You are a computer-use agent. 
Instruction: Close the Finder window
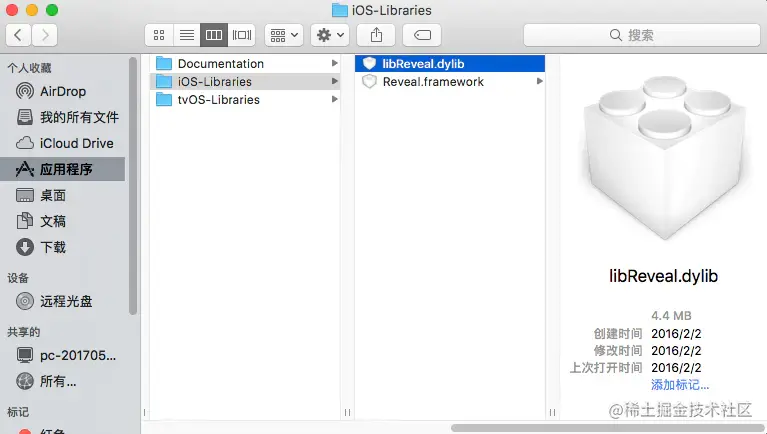point(12,10)
